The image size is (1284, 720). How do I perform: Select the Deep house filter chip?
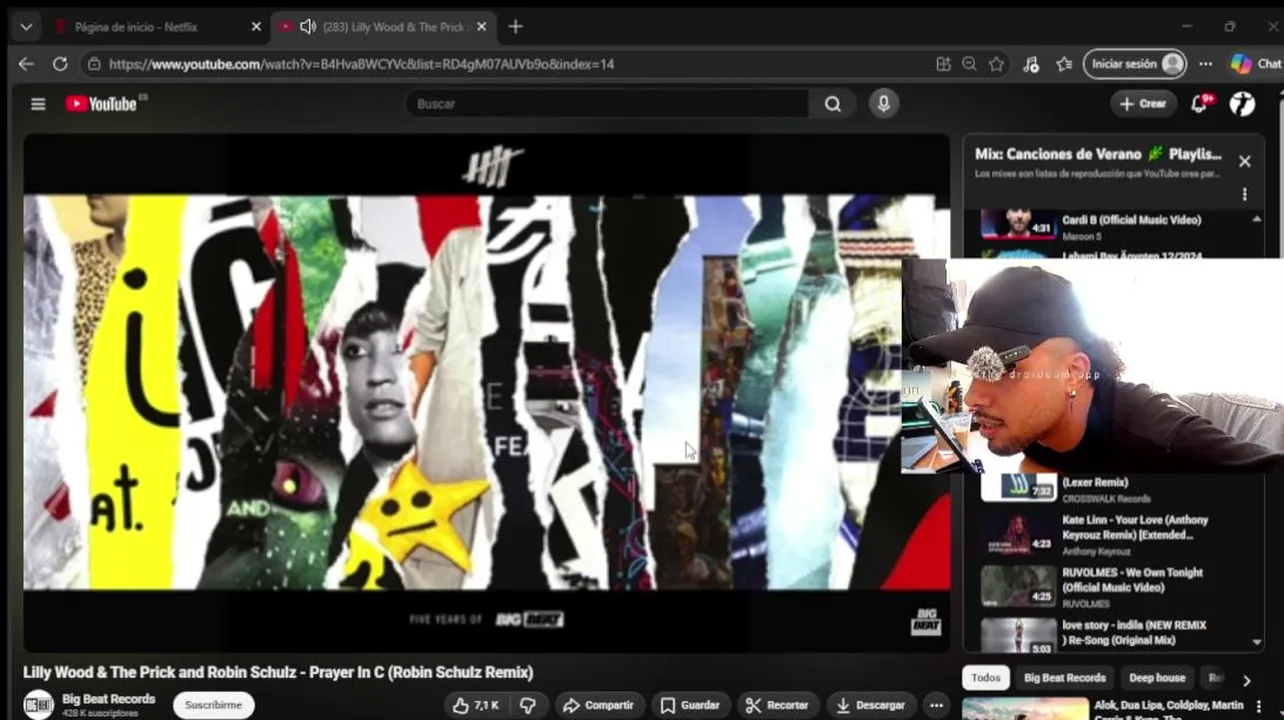(x=1157, y=678)
